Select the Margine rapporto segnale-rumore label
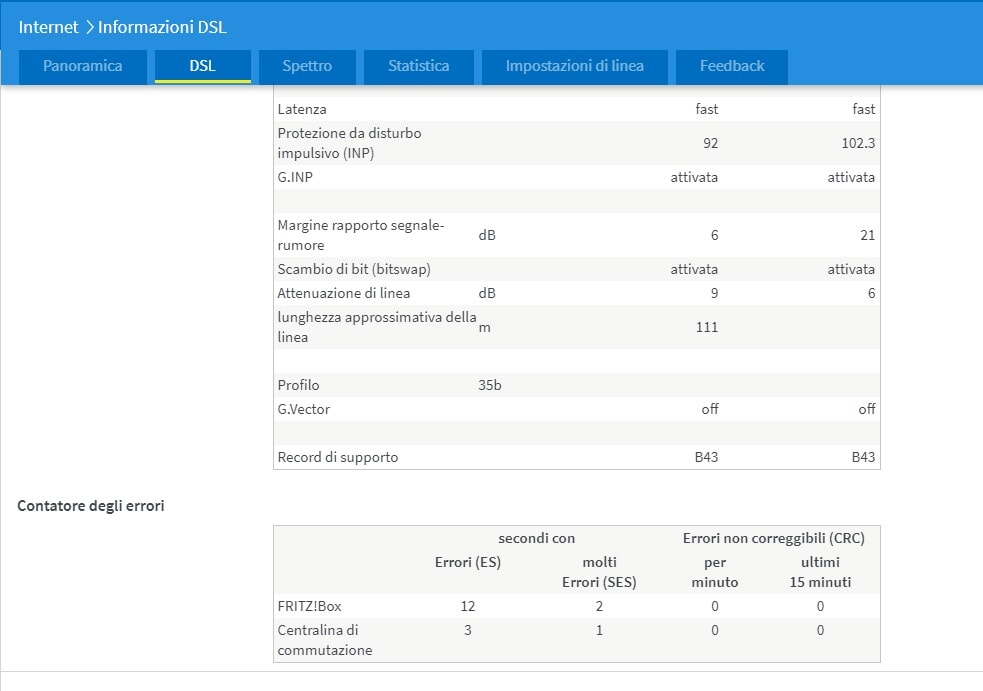This screenshot has height=691, width=983. click(x=360, y=235)
